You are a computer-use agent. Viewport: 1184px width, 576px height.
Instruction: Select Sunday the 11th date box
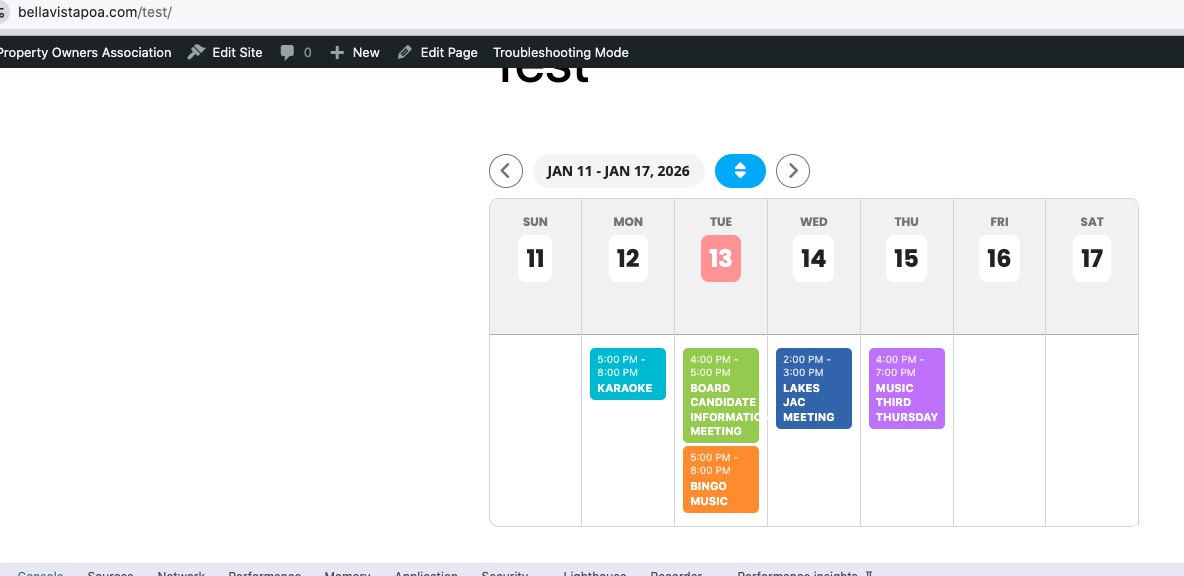535,258
